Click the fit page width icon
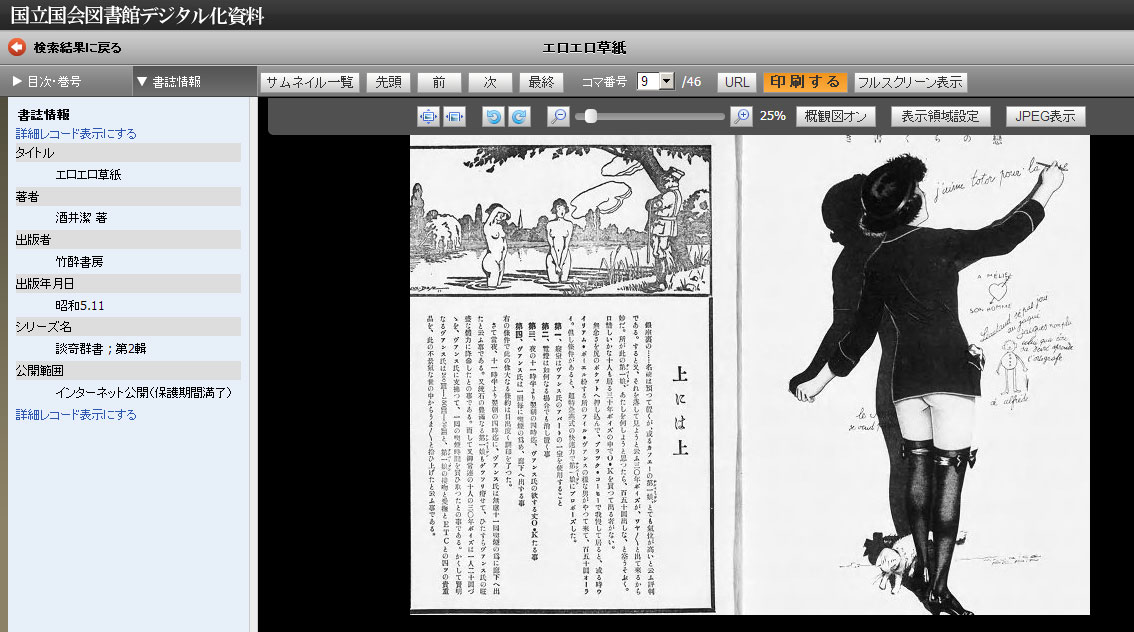The image size is (1134, 632). pos(455,117)
